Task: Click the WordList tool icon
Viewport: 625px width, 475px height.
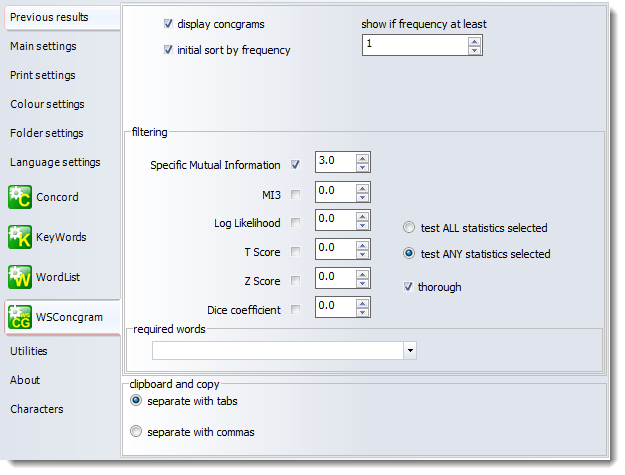Action: coord(20,277)
